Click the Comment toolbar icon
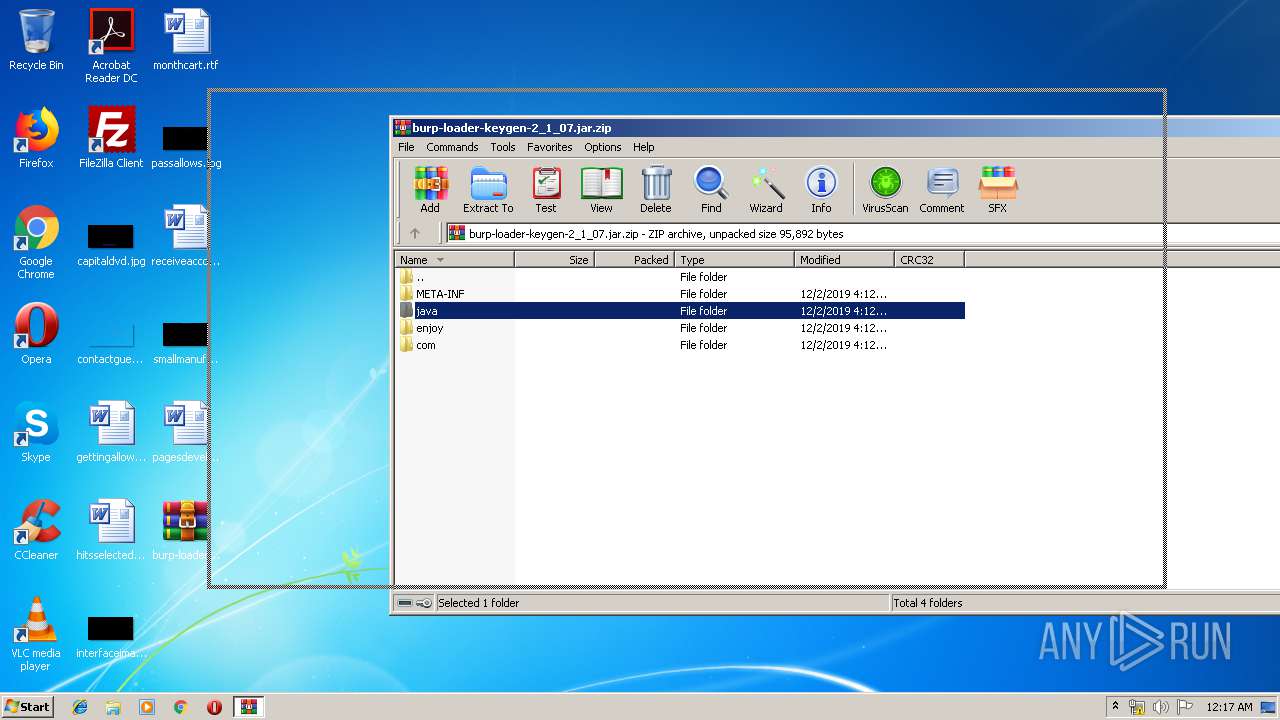Viewport: 1280px width, 720px height. pyautogui.click(x=942, y=190)
